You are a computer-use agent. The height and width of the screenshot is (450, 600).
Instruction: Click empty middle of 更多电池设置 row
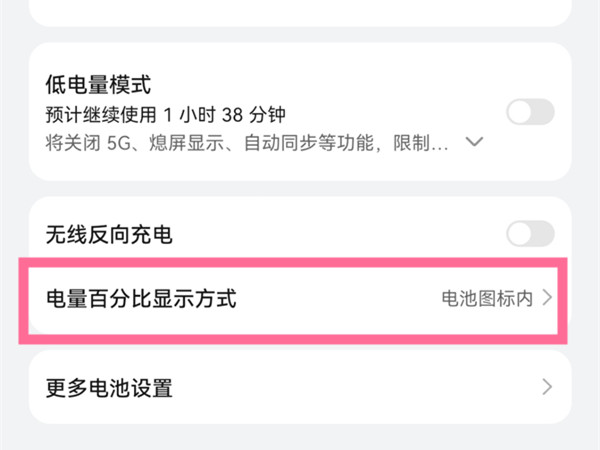[x=350, y=388]
